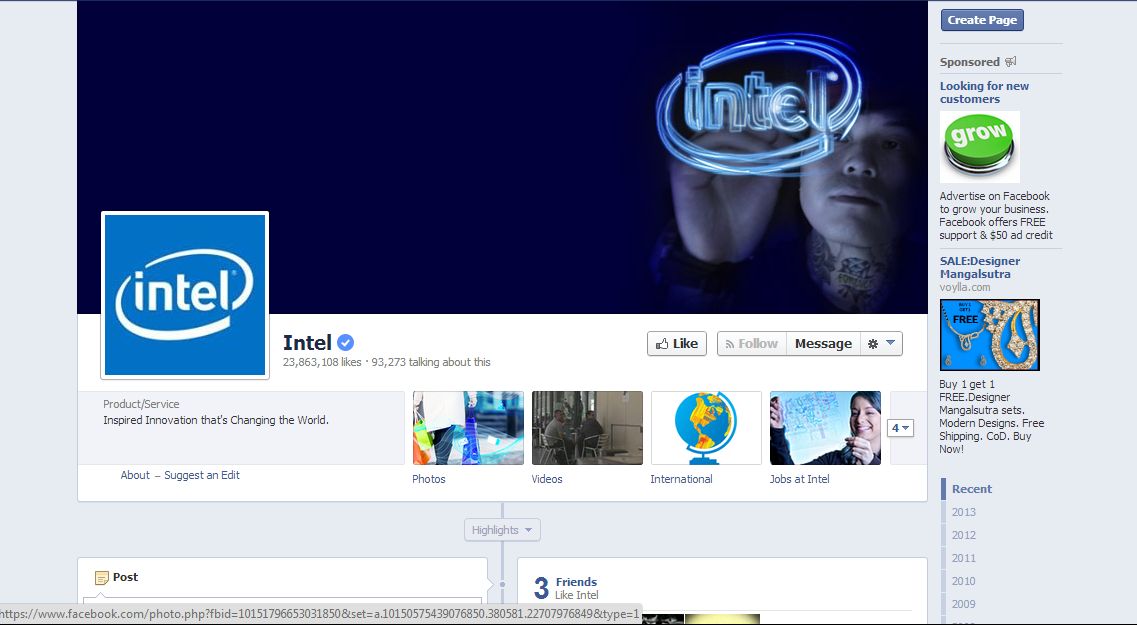This screenshot has width=1137, height=625.
Task: Jump to 2013 in the timeline
Action: point(964,512)
